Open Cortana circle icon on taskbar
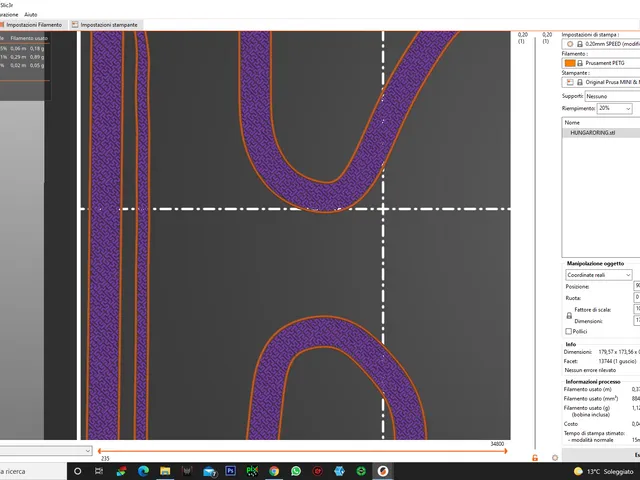This screenshot has height=480, width=640. pos(77,471)
